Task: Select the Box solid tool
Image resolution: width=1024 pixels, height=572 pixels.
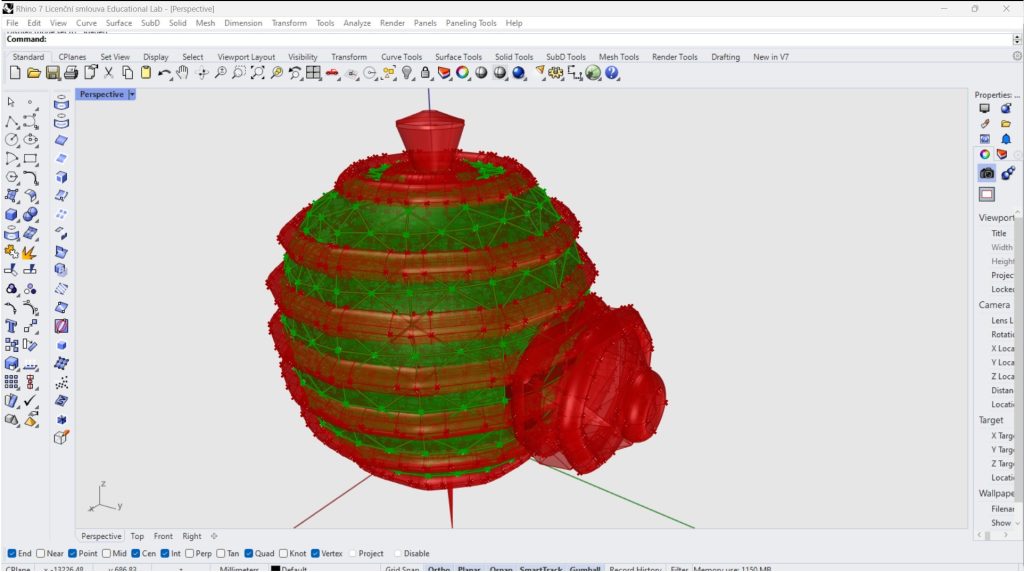Action: [11, 214]
